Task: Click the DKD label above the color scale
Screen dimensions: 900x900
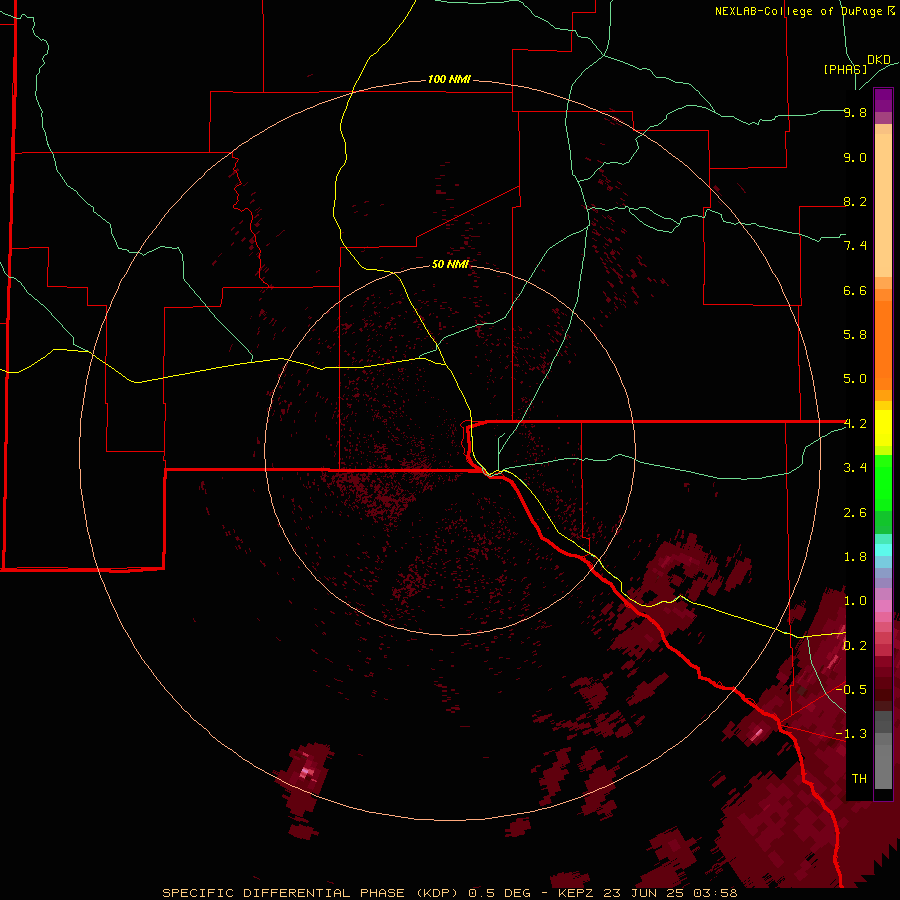Action: click(879, 60)
